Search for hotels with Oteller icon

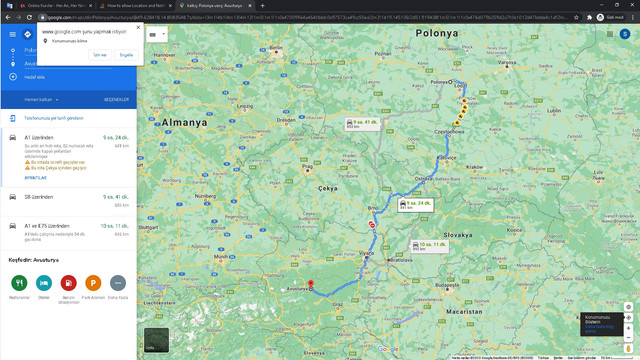coord(44,283)
